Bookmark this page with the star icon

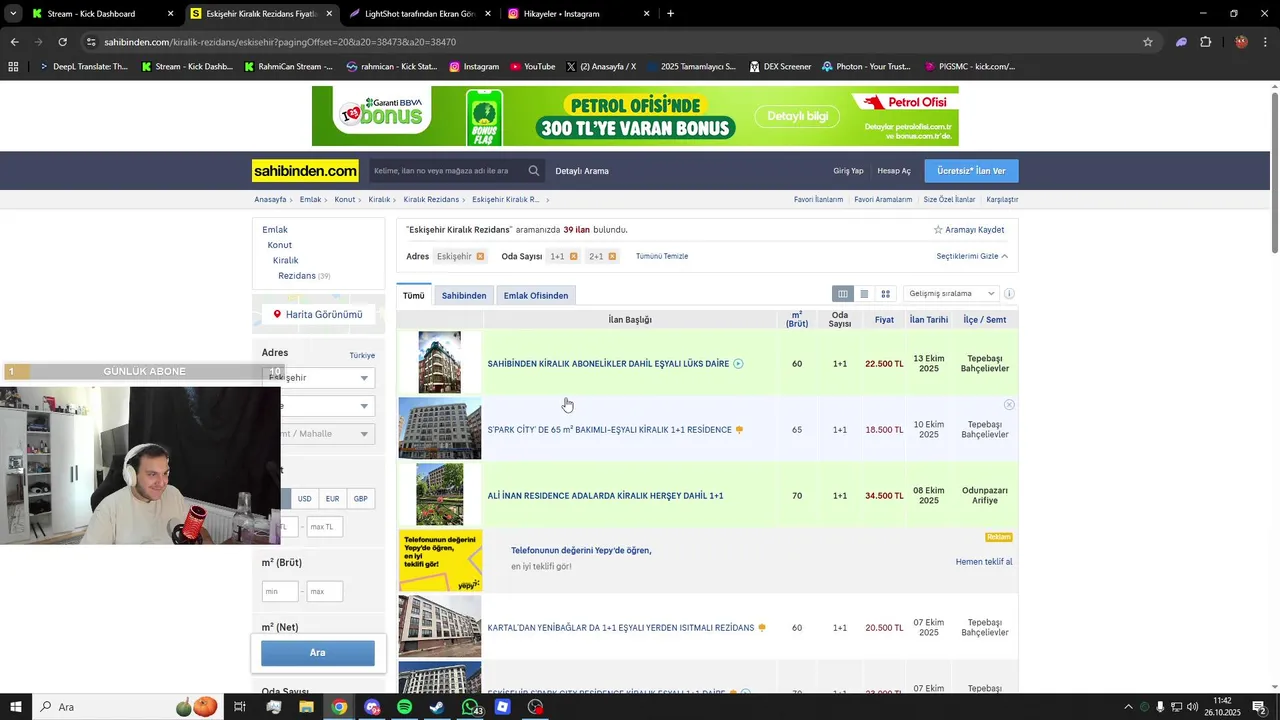[x=1148, y=42]
